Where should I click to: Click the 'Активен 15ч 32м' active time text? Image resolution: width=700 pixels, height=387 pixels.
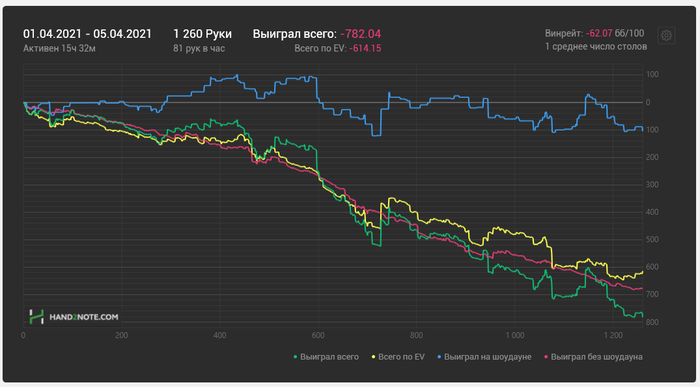59,48
